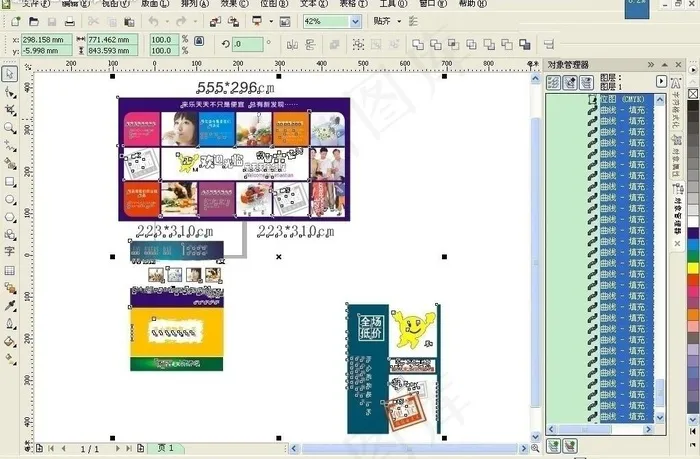The image size is (700, 459).
Task: Select the Eyedropper tool
Action: pyautogui.click(x=9, y=305)
